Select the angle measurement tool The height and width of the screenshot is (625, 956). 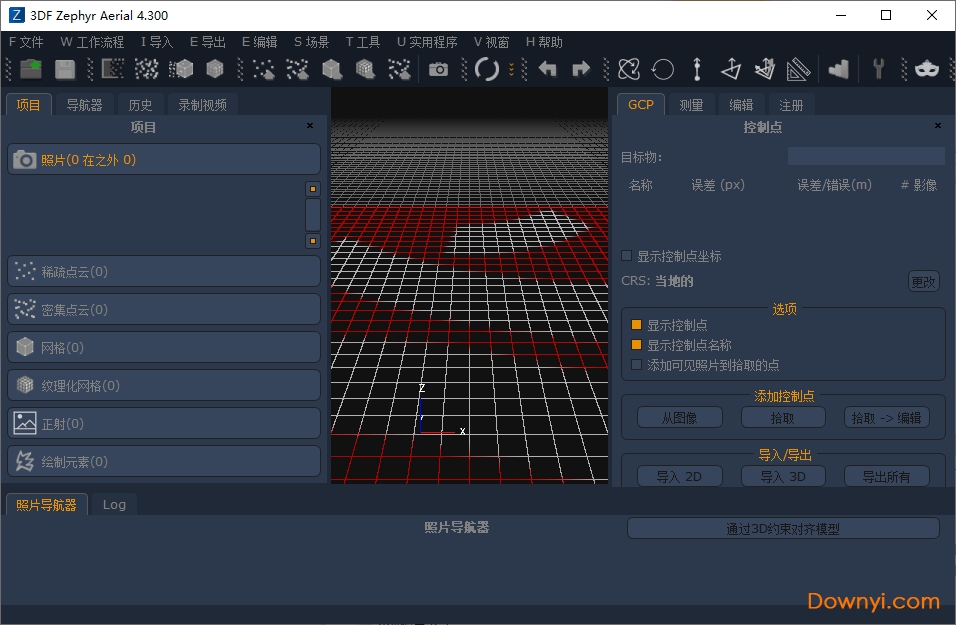pos(733,69)
